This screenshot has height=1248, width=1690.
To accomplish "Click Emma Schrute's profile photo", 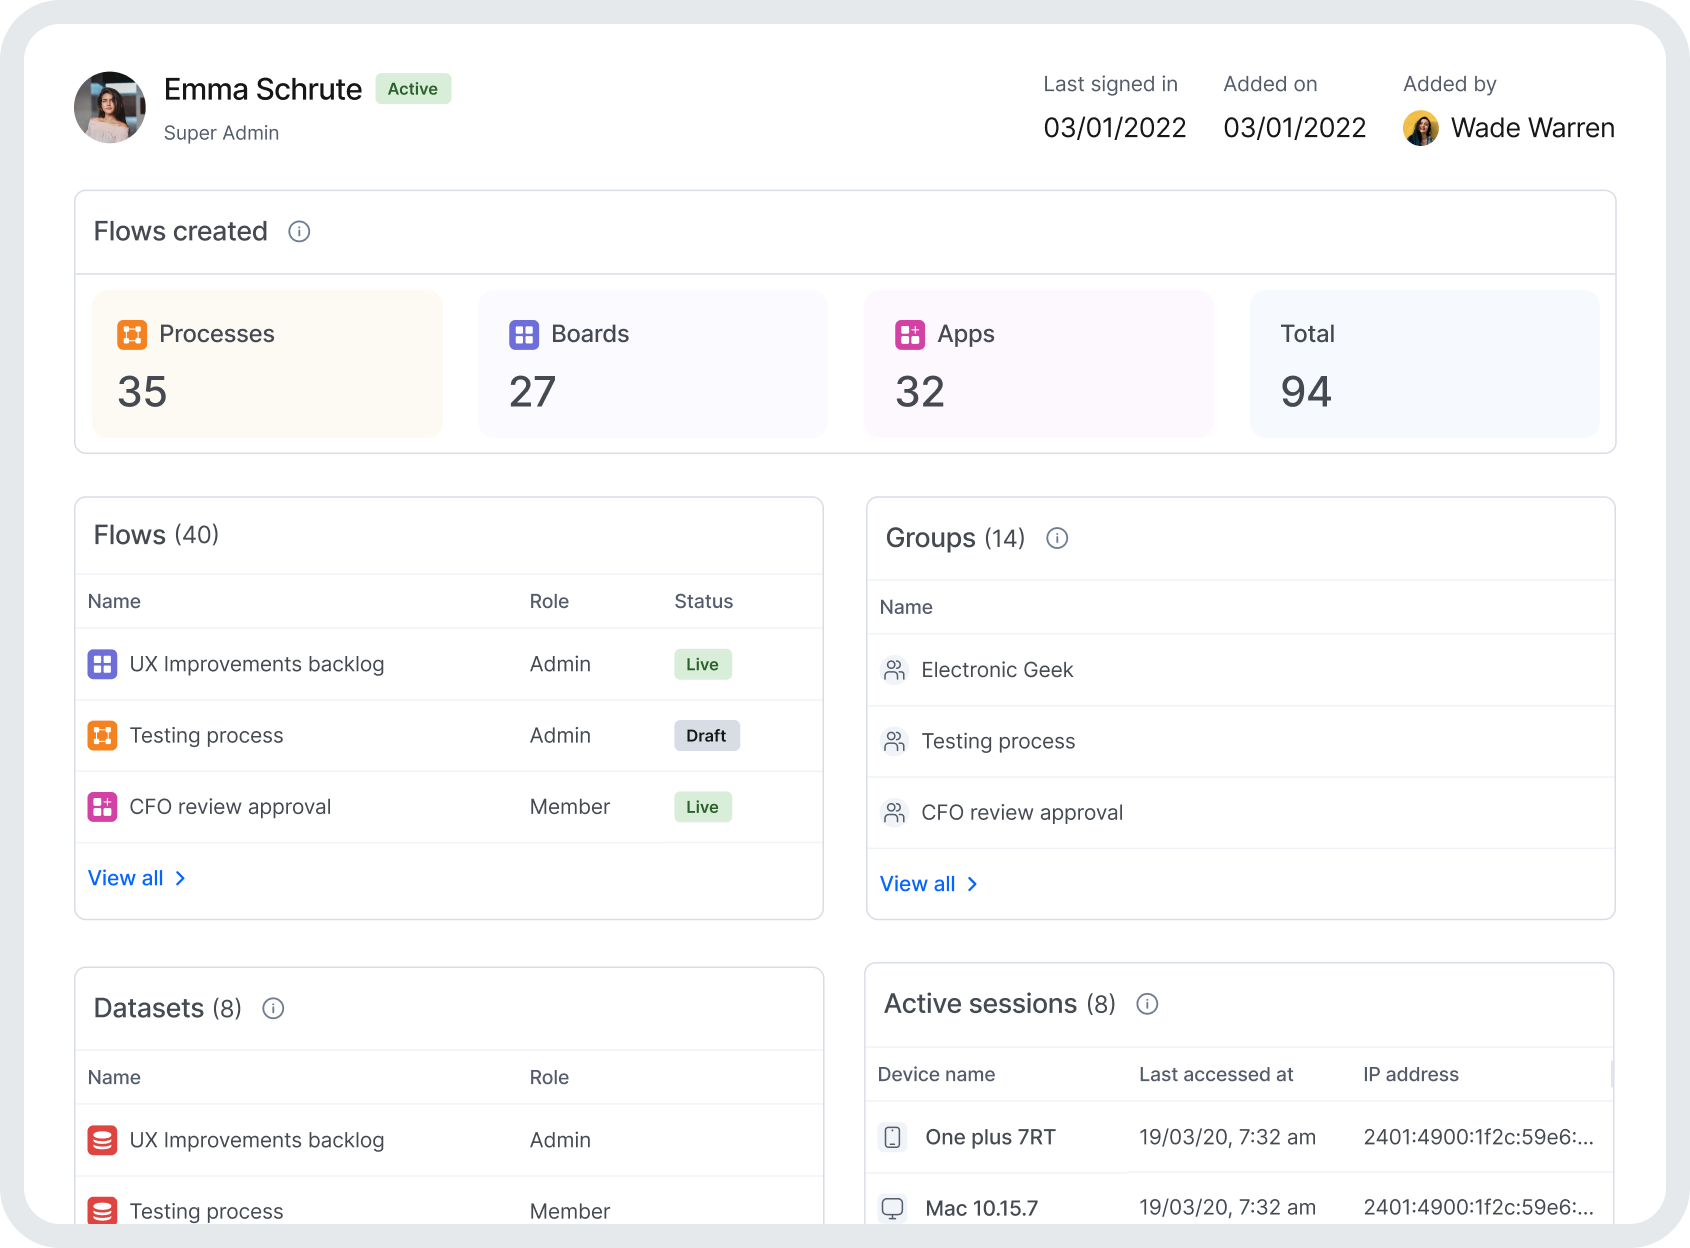I will click(x=110, y=107).
